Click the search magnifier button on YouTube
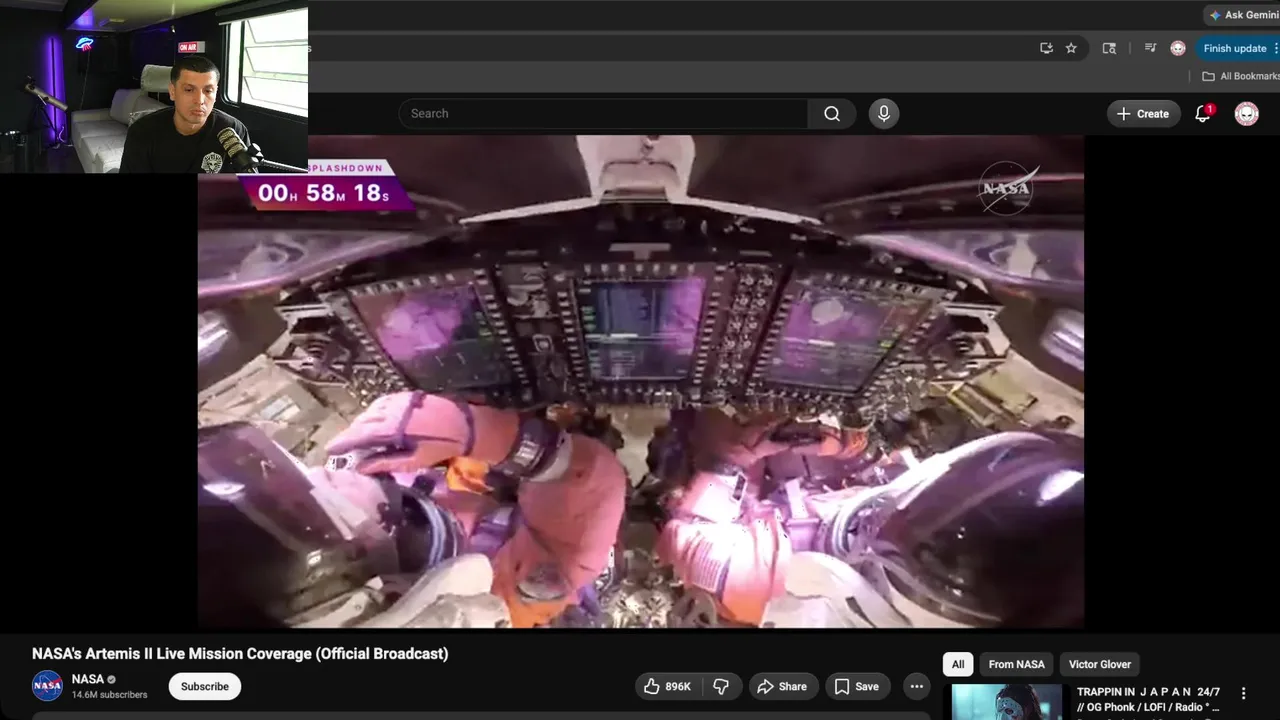The width and height of the screenshot is (1280, 720). [x=832, y=114]
